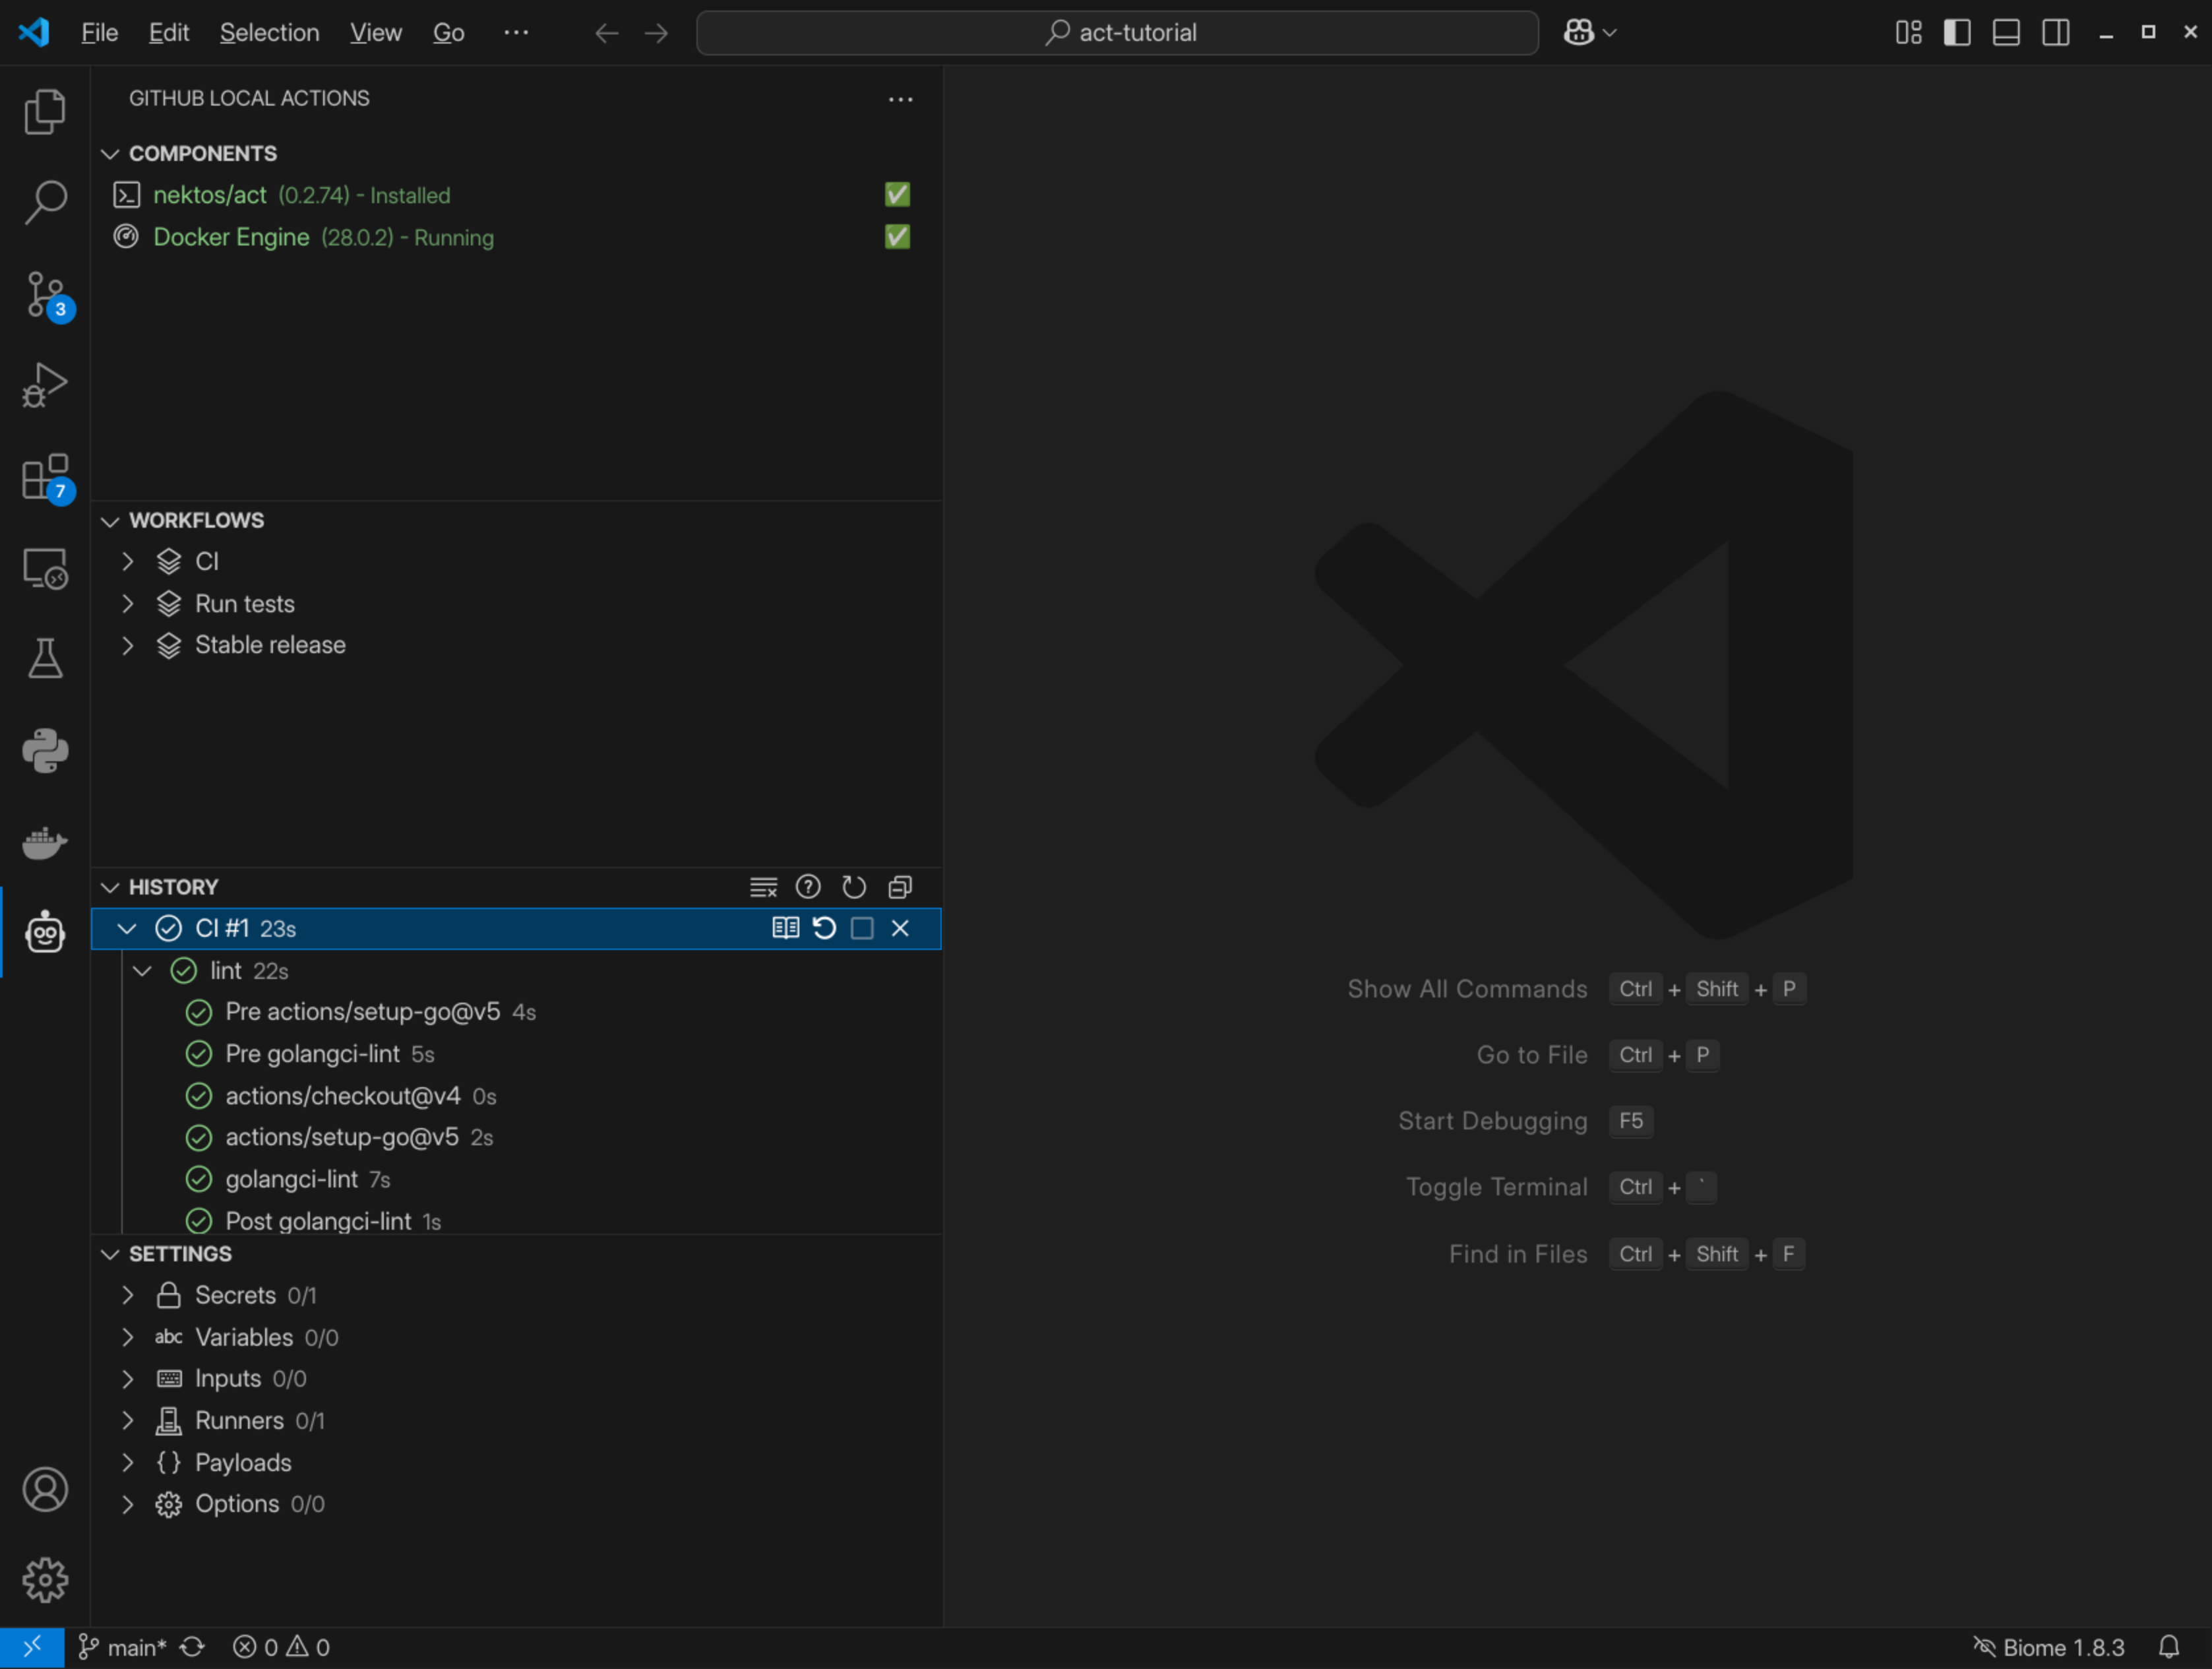
Task: Click Biome 1.8.3 status item
Action: point(2048,1648)
